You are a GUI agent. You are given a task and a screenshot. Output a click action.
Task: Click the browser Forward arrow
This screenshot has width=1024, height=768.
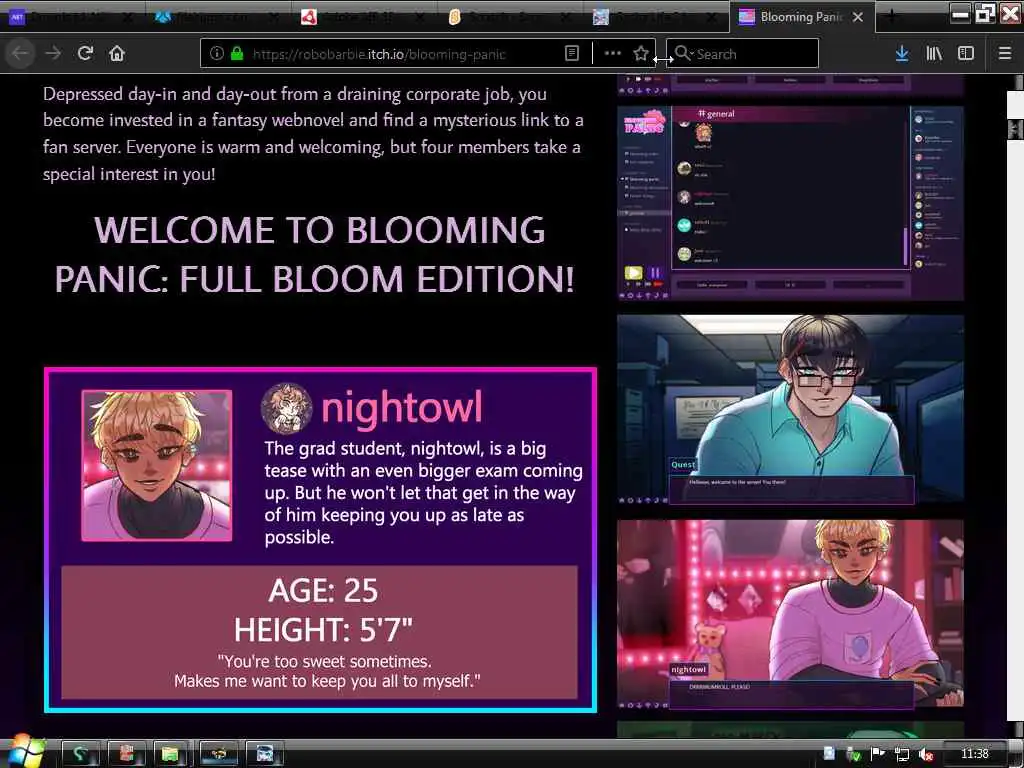(x=54, y=54)
